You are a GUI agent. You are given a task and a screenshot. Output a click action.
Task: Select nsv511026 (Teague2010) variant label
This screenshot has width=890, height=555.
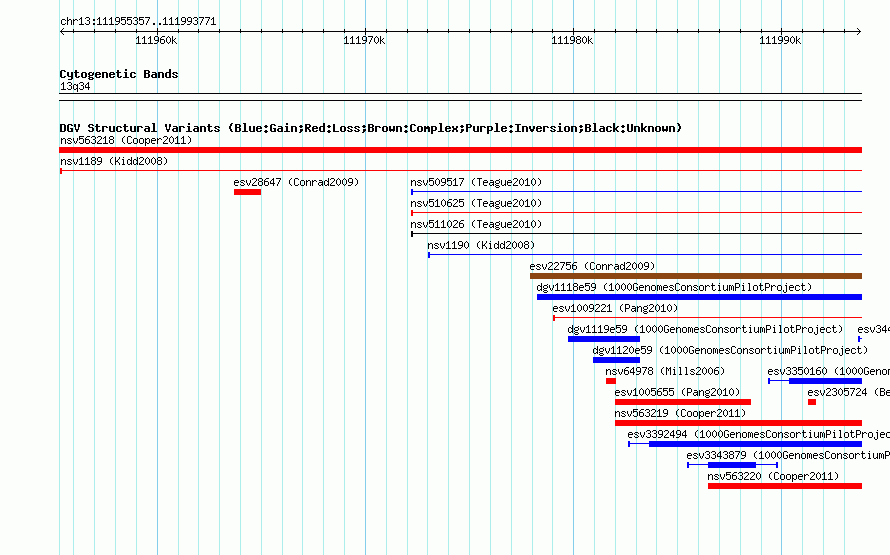pos(476,224)
